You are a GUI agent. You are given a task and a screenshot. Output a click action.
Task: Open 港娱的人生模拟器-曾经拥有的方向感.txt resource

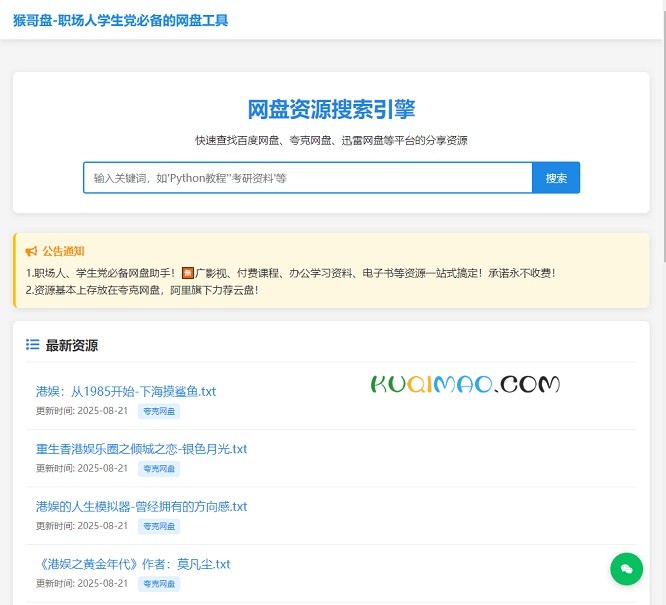(x=141, y=506)
